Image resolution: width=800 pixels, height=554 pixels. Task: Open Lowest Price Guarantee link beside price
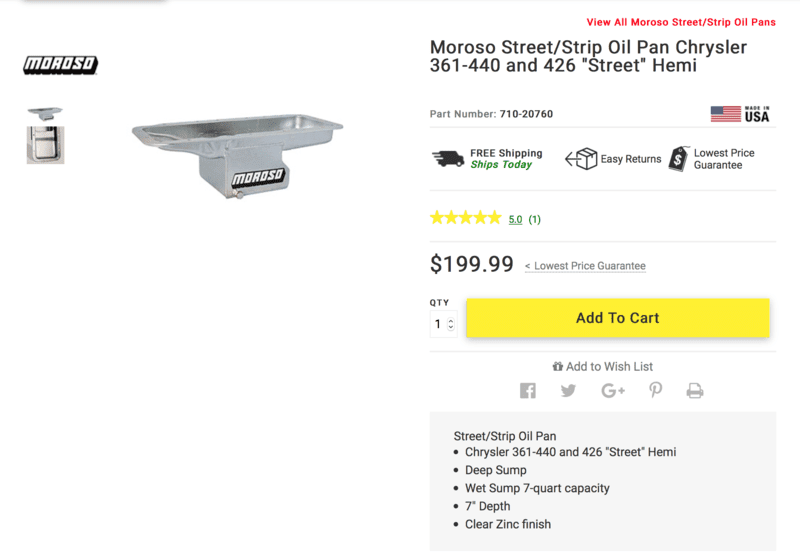click(x=585, y=266)
